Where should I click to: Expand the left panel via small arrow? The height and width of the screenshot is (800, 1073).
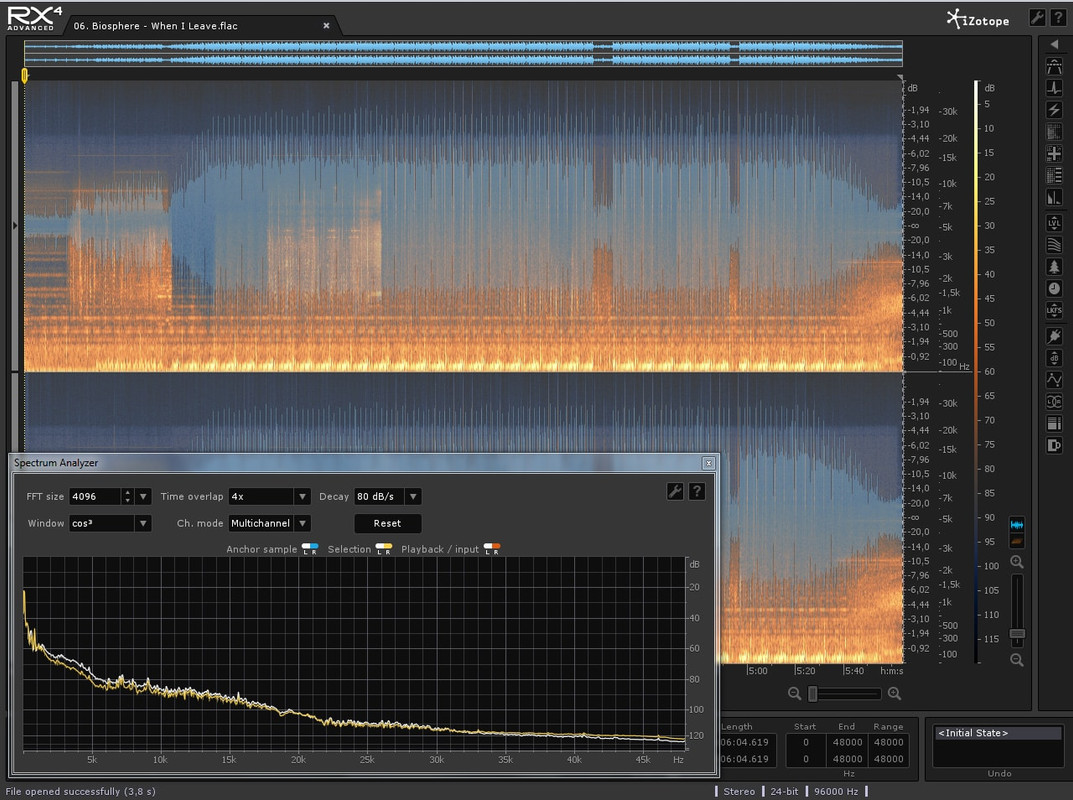pyautogui.click(x=14, y=225)
